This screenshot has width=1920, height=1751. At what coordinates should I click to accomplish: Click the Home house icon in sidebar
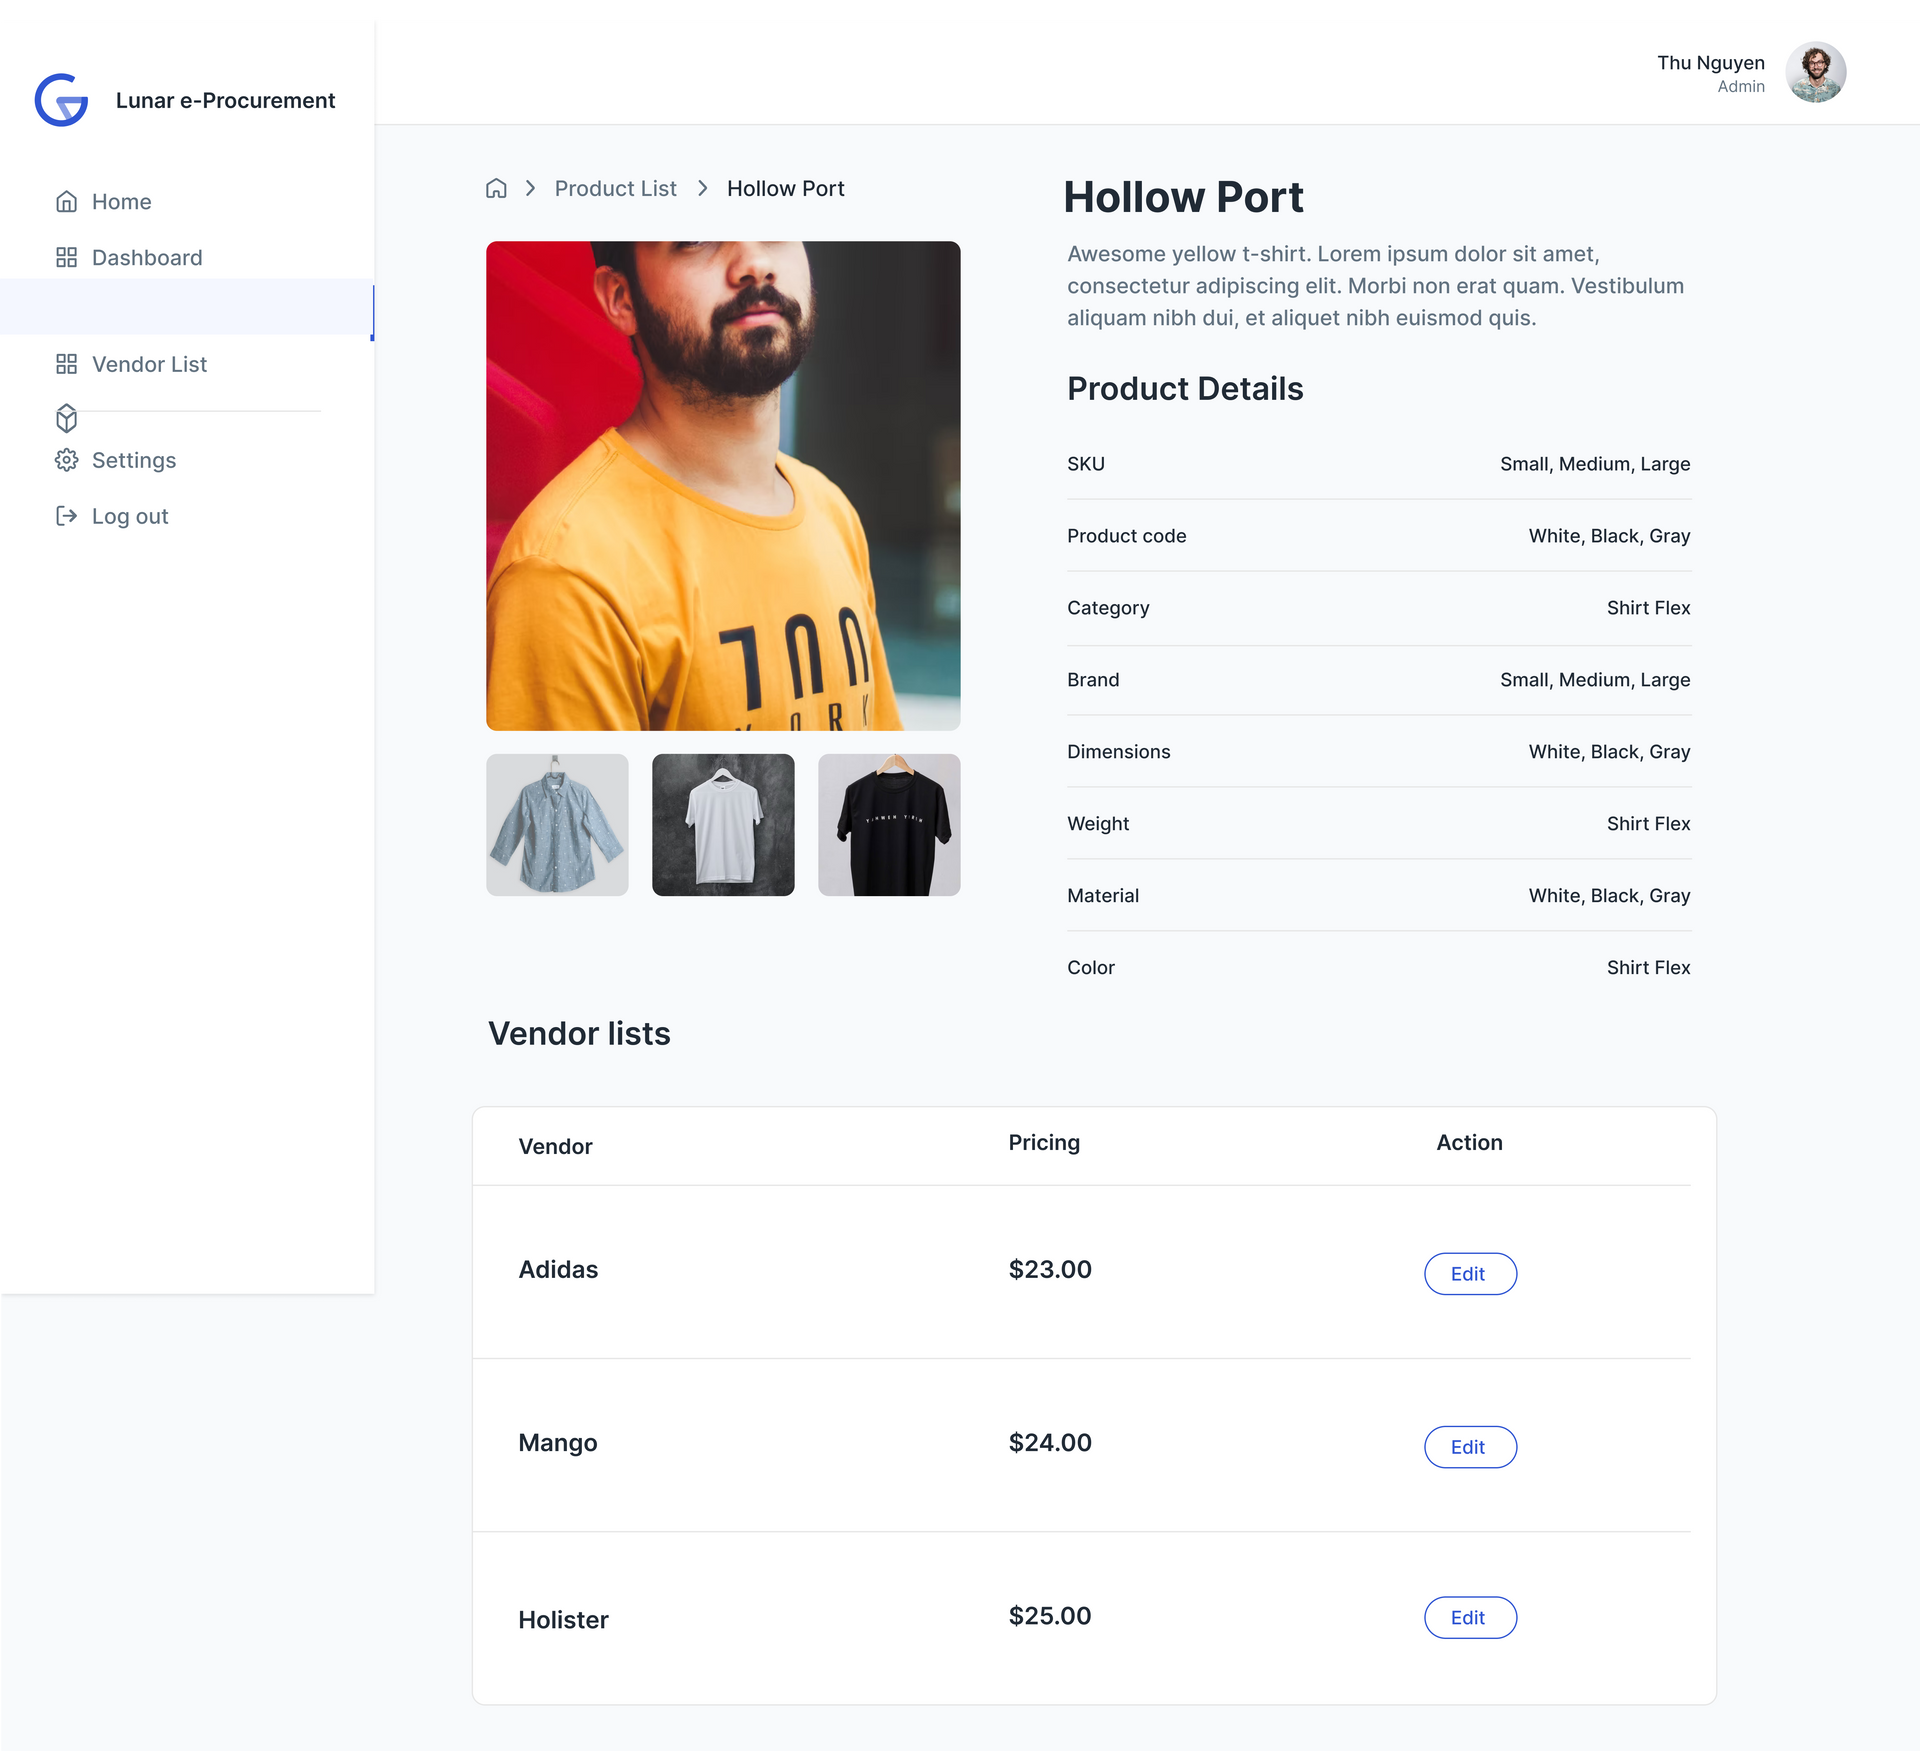coord(66,202)
